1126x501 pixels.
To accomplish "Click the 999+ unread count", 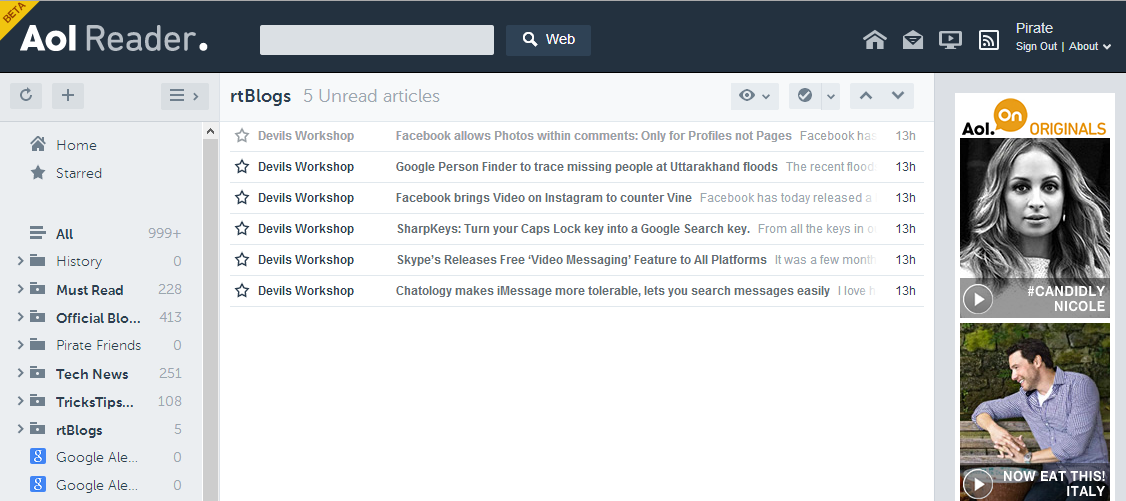I will pos(164,234).
